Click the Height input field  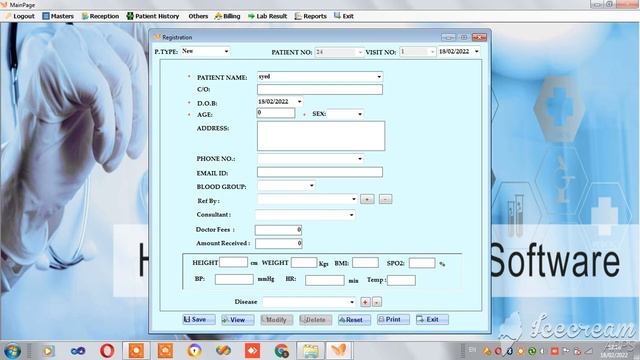[x=233, y=262]
